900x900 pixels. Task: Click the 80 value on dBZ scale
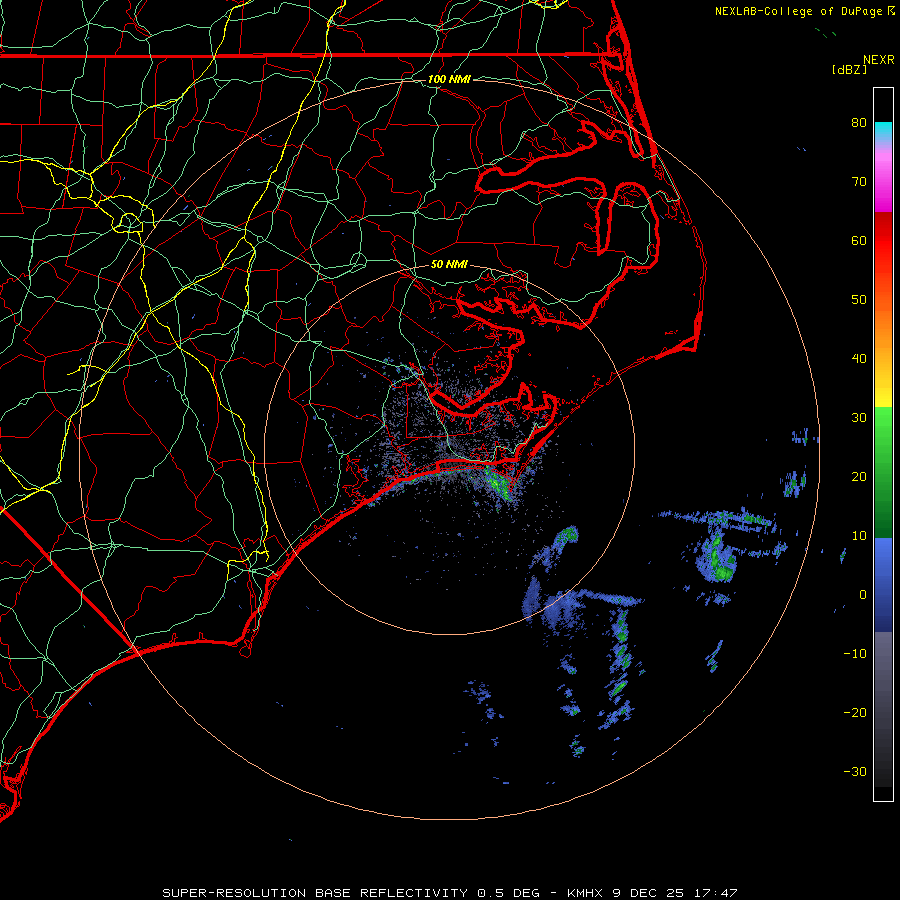[859, 122]
